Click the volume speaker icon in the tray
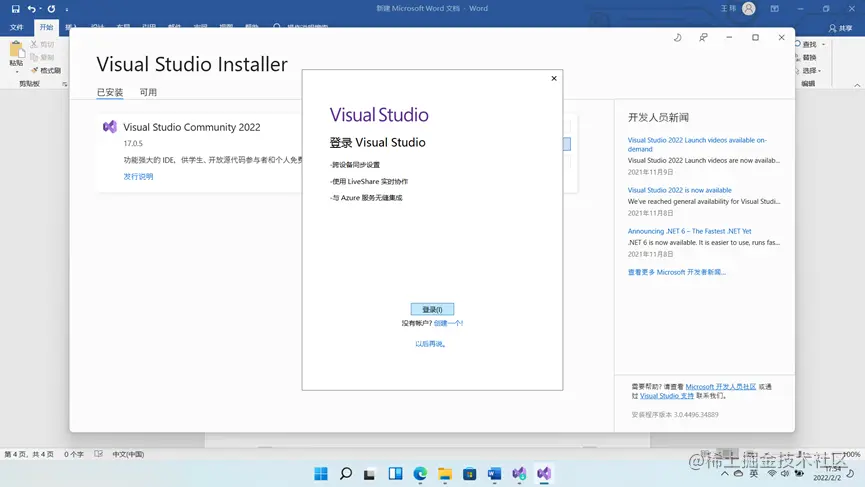The image size is (865, 487). (x=784, y=473)
